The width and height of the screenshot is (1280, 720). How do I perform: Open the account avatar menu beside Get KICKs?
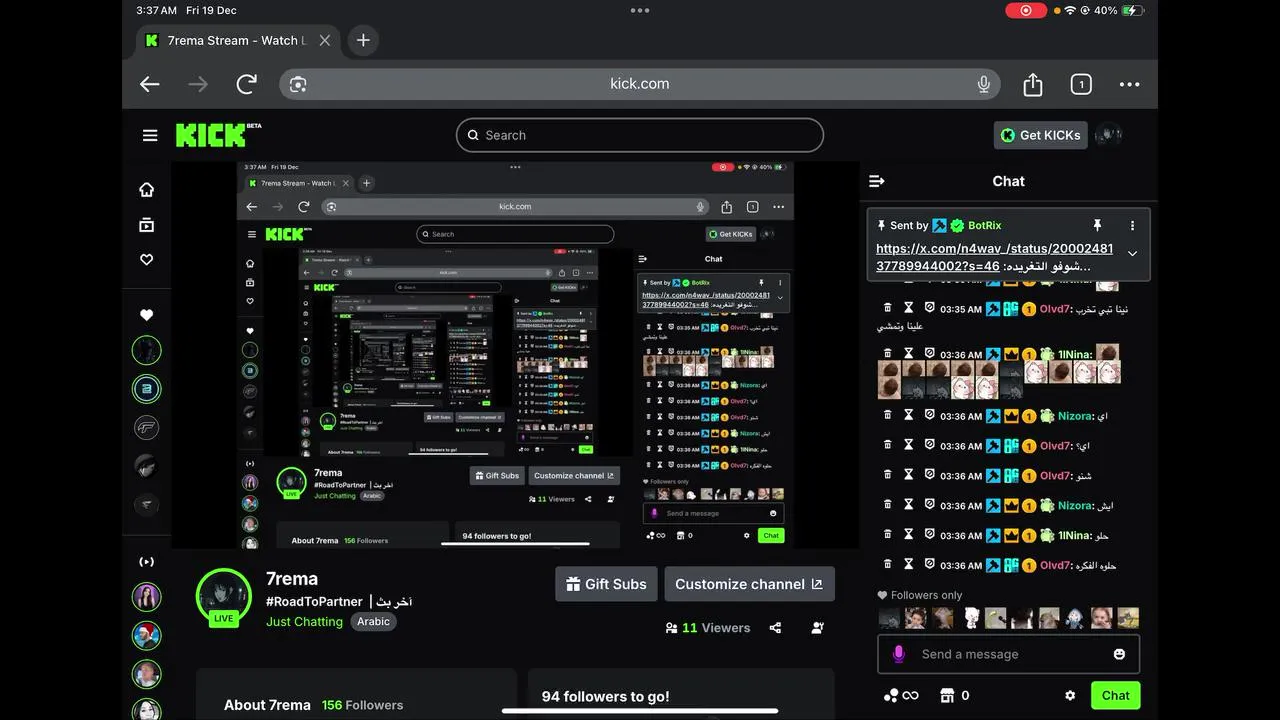tap(1108, 135)
